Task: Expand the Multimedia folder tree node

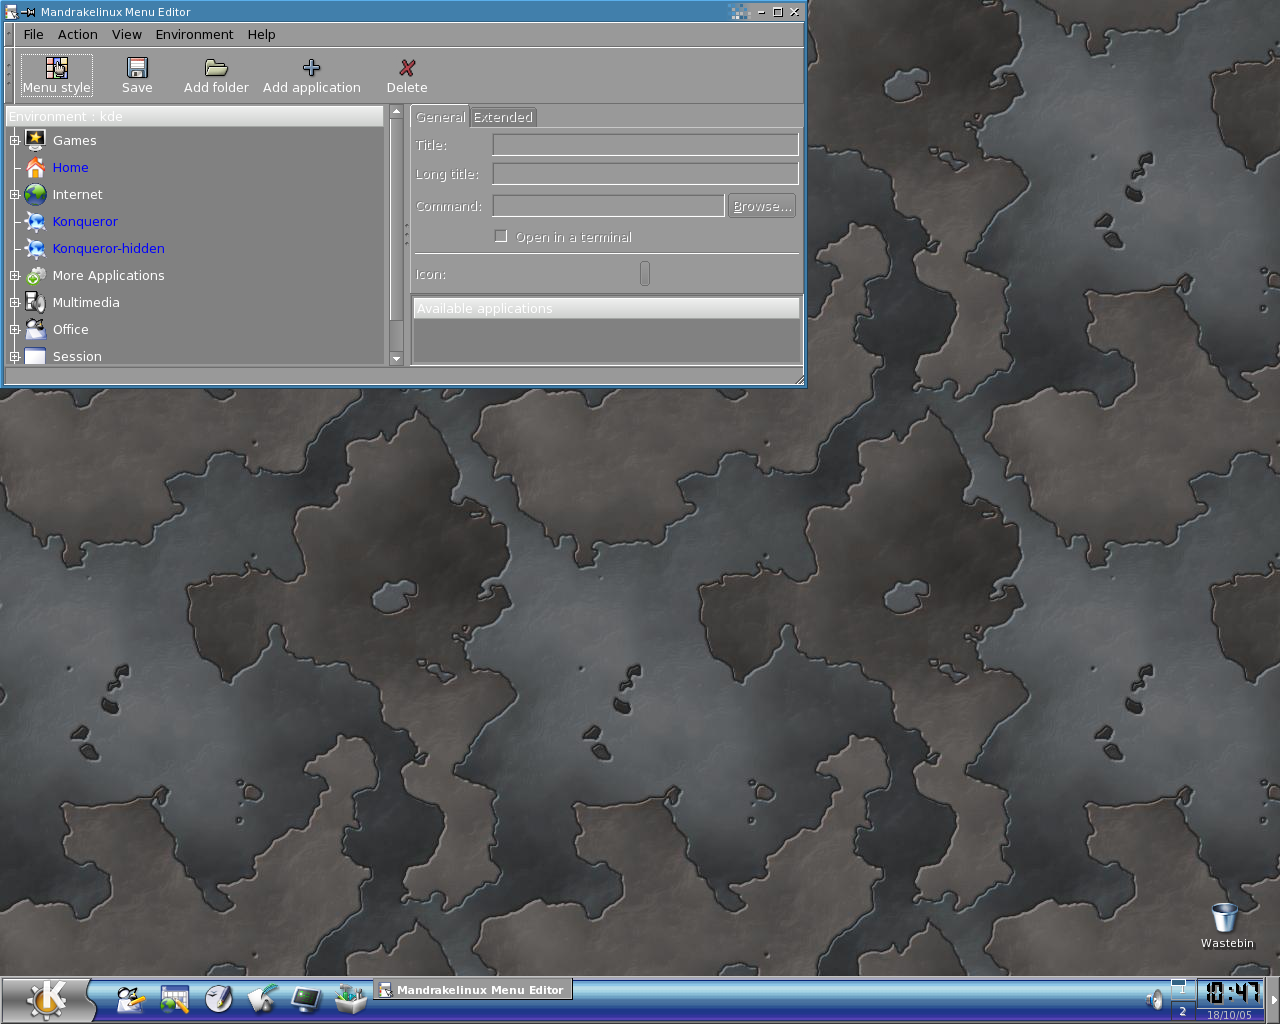Action: point(15,303)
